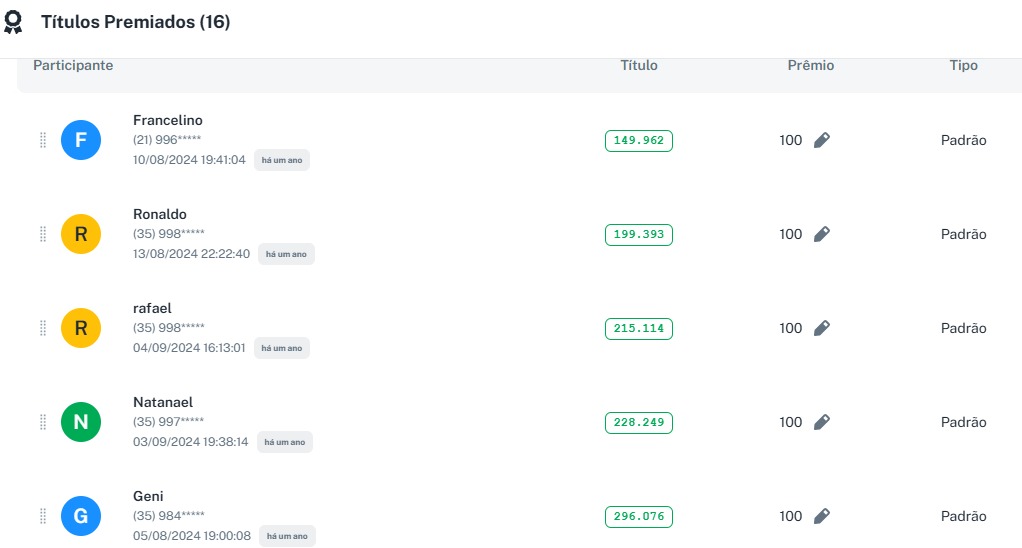Screen dimensions: 1022x548
Task: Select title badge 296.076
Action: click(x=639, y=516)
